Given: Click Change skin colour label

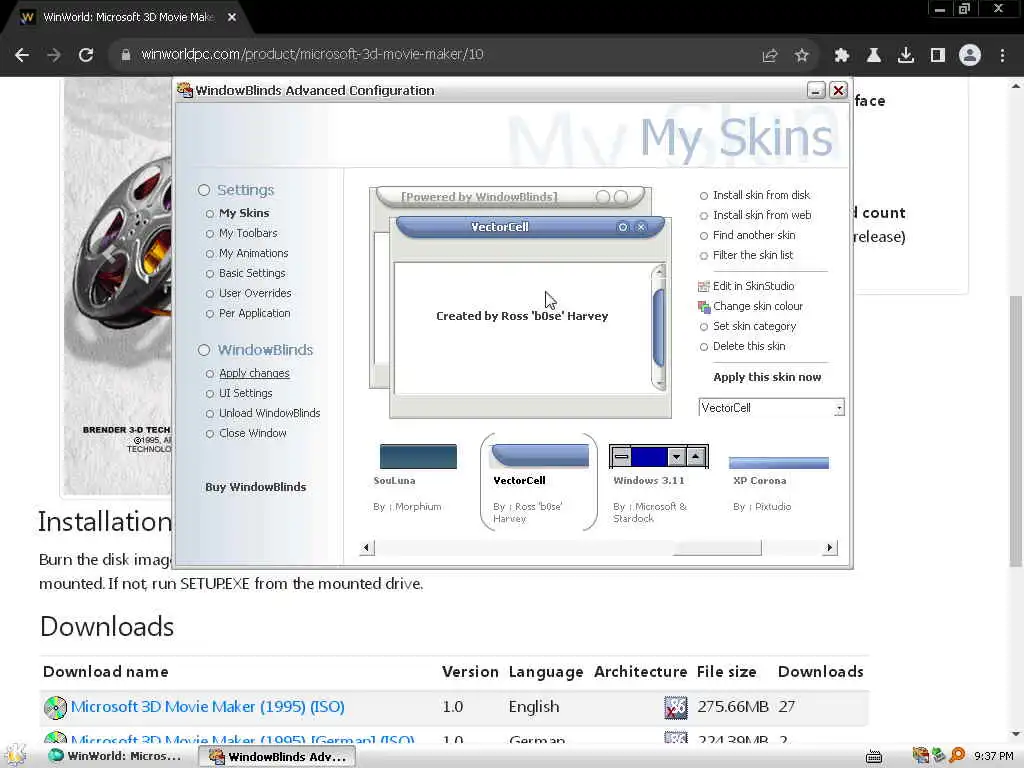Looking at the screenshot, I should click(758, 306).
